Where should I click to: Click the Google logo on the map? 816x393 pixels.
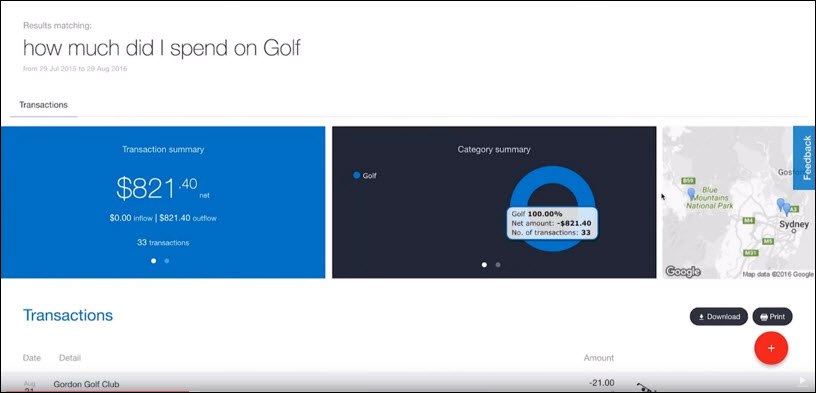point(683,271)
